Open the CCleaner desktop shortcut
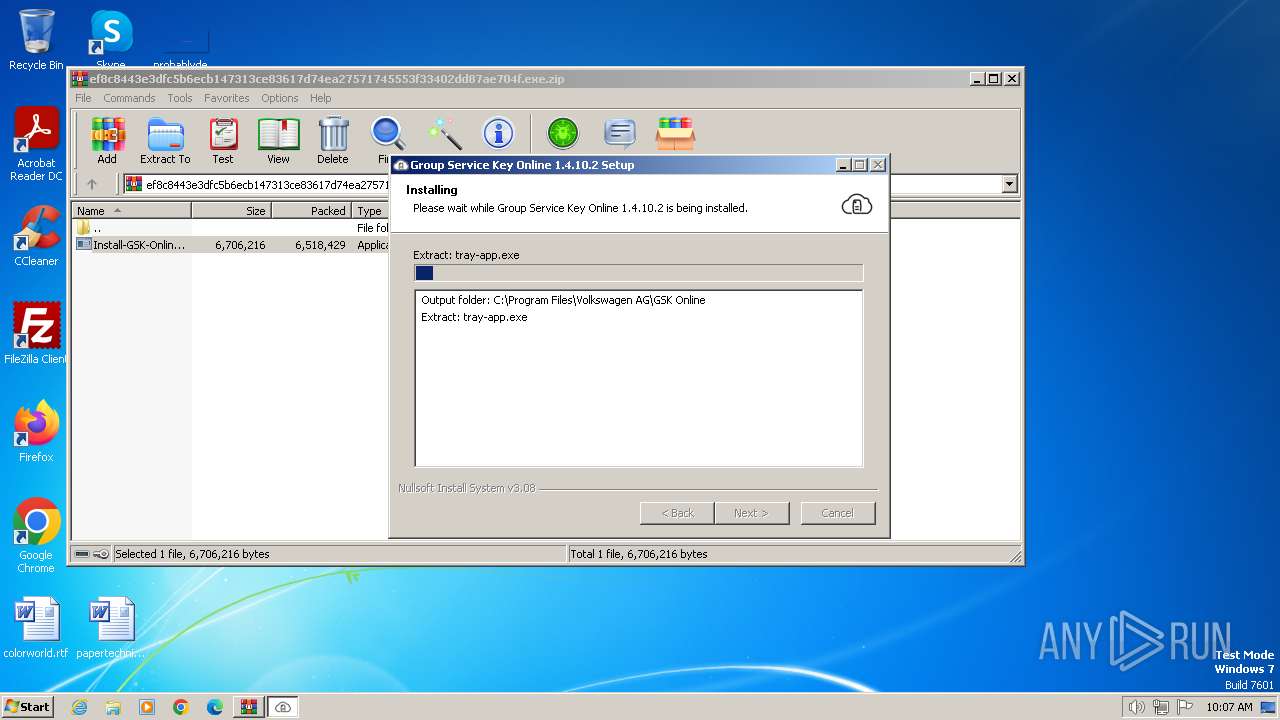1280x720 pixels. click(x=36, y=236)
